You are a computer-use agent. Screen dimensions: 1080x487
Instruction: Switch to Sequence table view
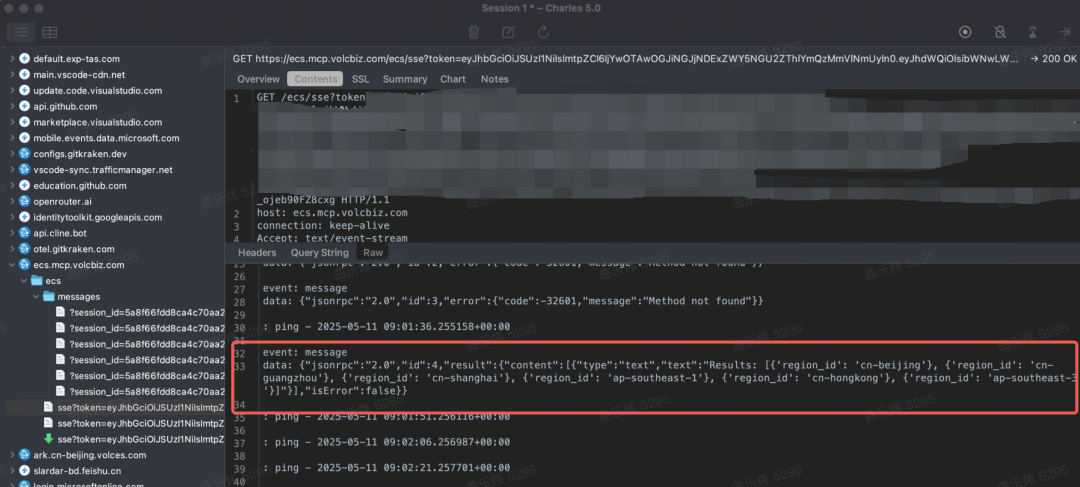click(x=50, y=32)
